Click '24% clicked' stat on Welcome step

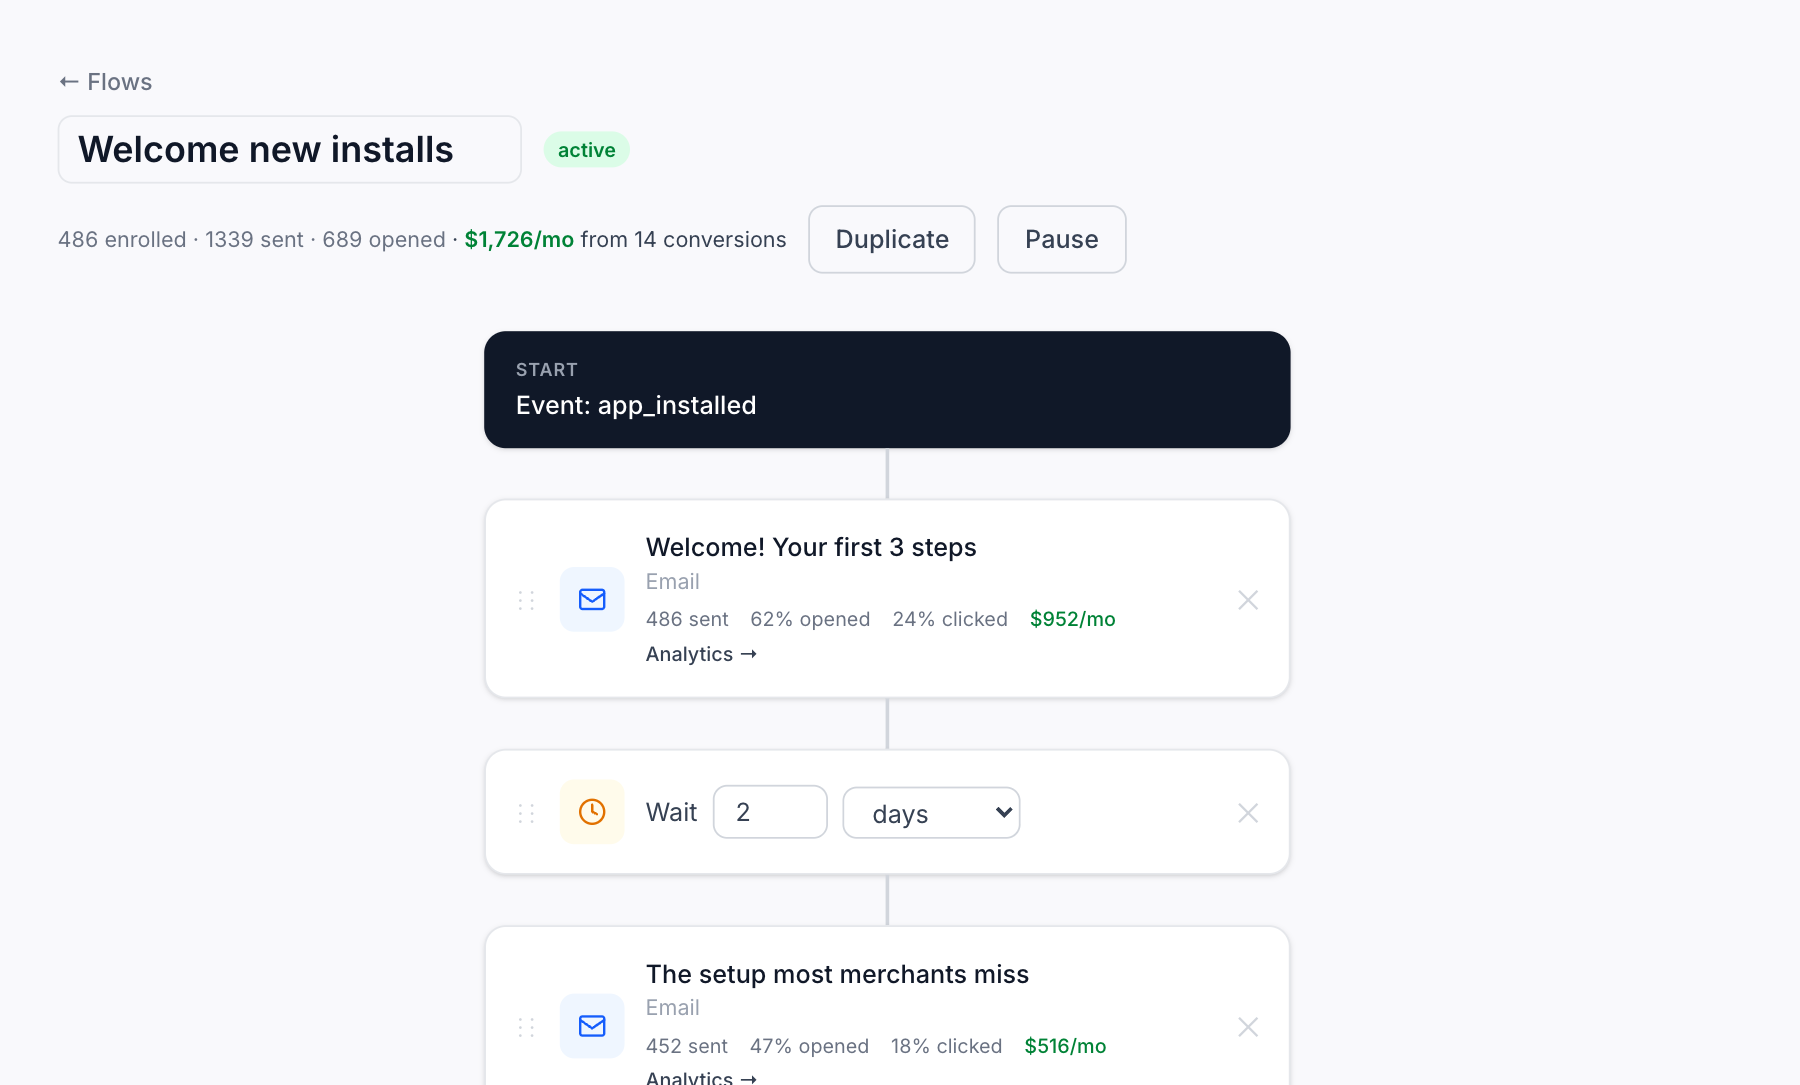pyautogui.click(x=950, y=619)
